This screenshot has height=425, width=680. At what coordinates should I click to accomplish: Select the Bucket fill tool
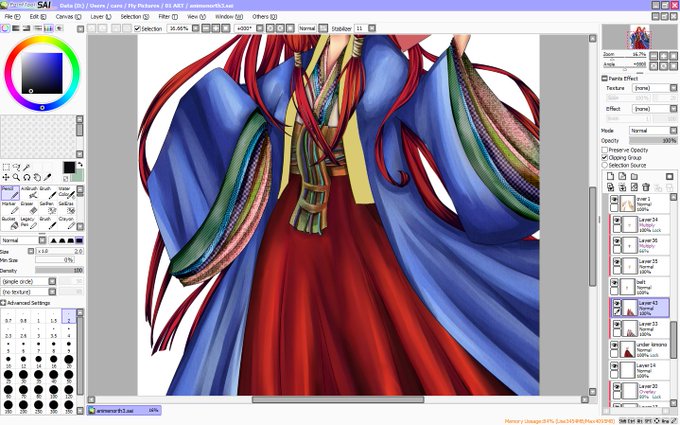click(x=10, y=223)
